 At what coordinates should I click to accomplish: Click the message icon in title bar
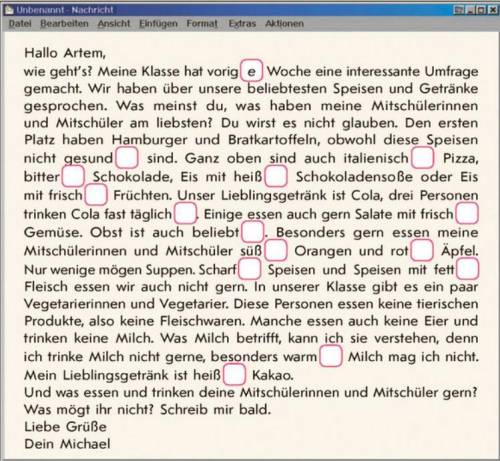(x=9, y=10)
